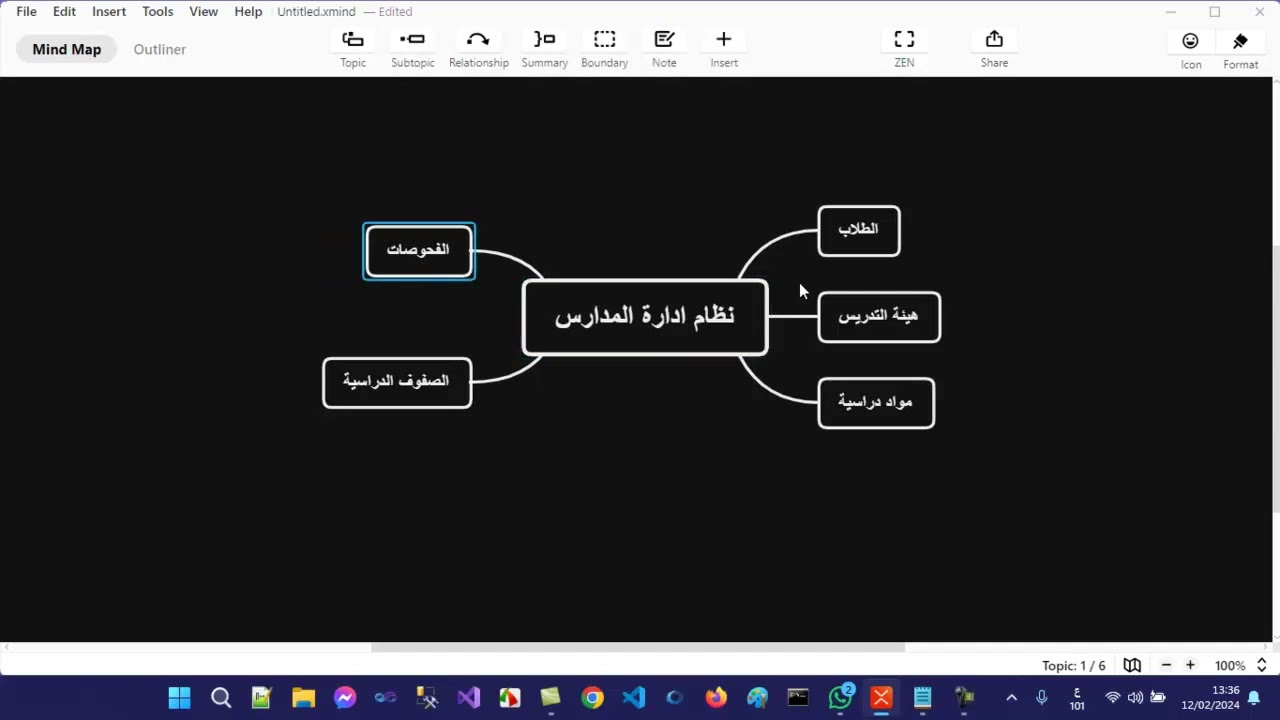Open the View menu
The height and width of the screenshot is (720, 1280).
203,12
